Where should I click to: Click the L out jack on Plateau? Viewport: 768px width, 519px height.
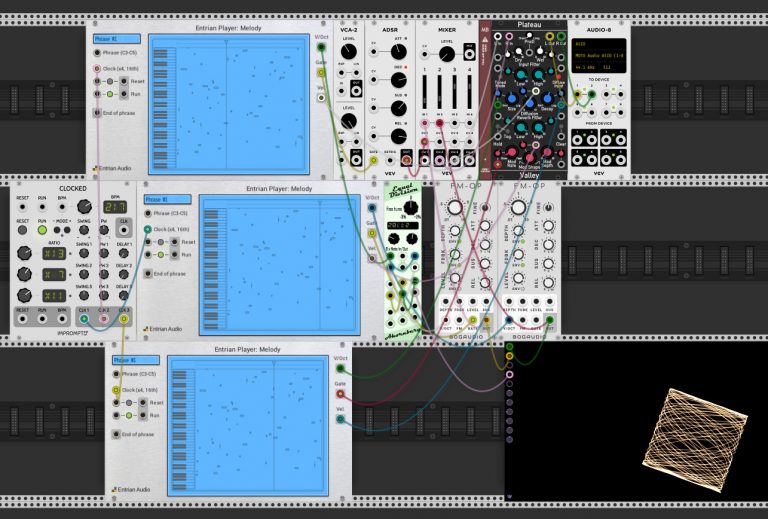coord(550,36)
